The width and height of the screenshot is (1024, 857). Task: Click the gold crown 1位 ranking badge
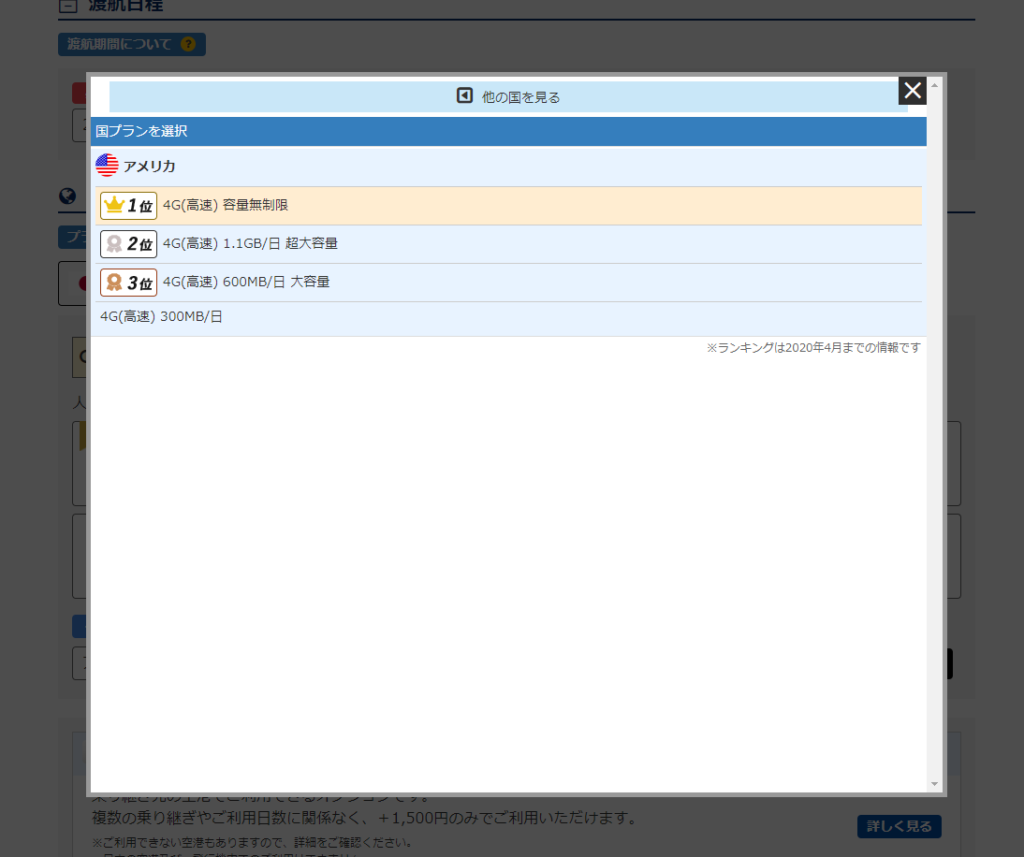click(x=129, y=206)
